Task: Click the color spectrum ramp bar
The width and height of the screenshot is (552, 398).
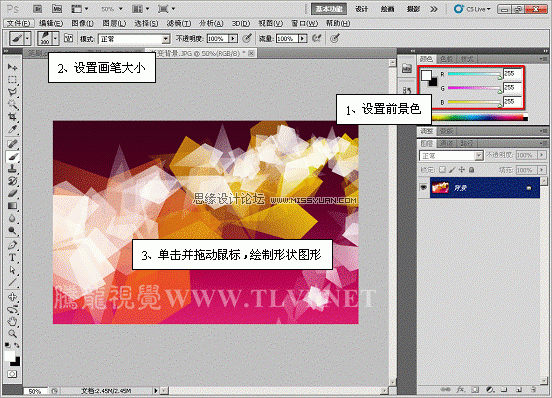Action: 479,118
